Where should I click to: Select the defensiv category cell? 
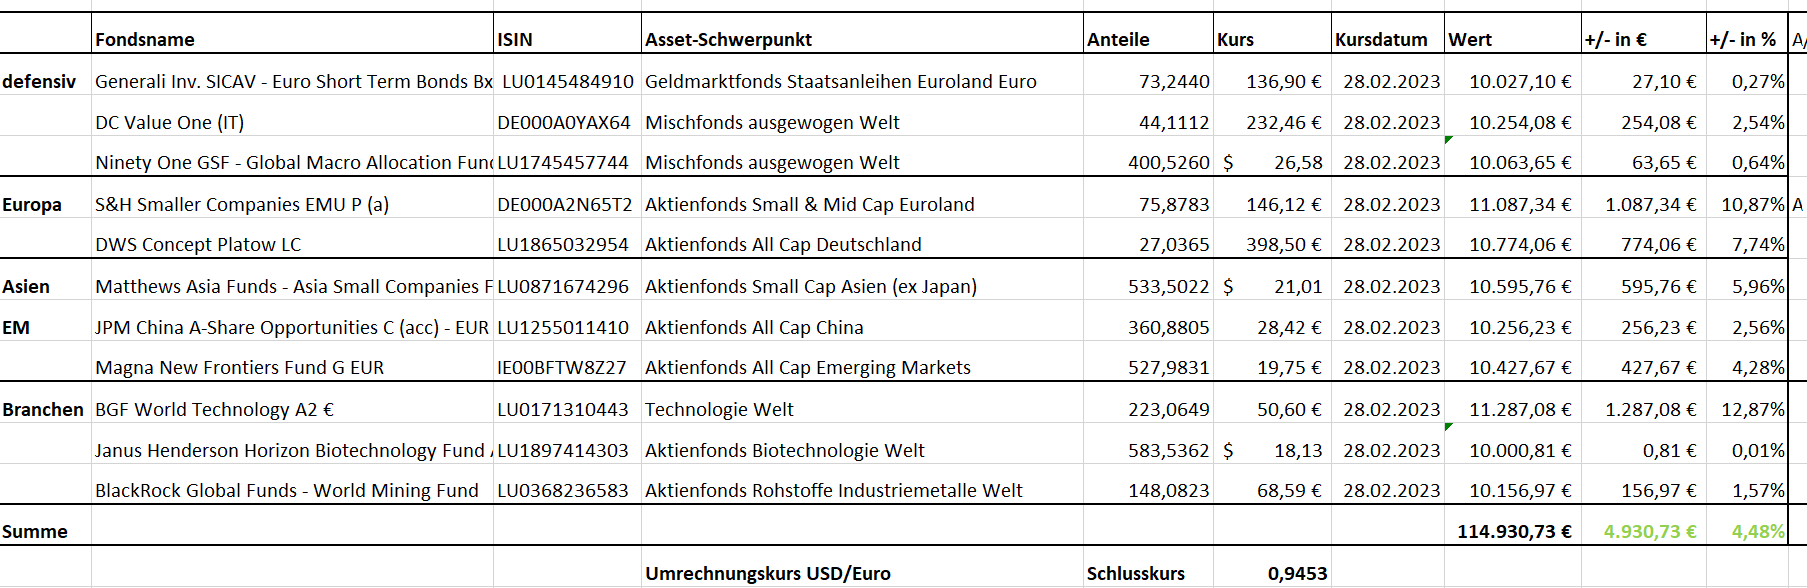40,82
